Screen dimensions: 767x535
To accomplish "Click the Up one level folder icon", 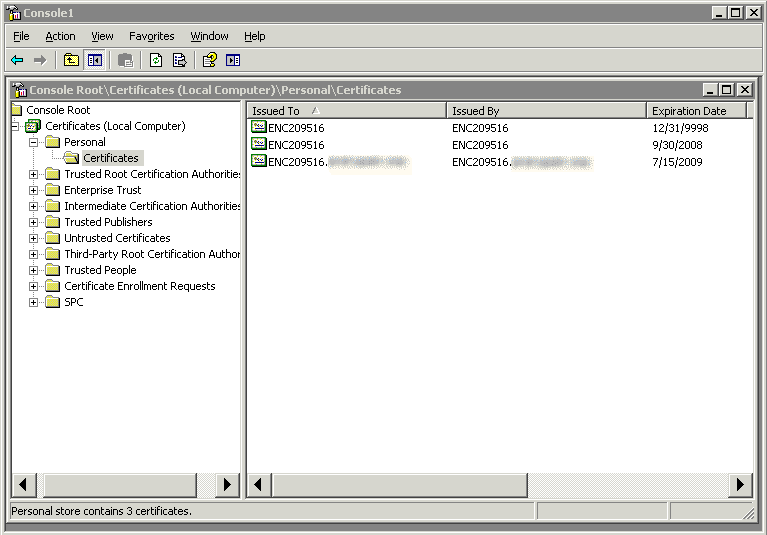I will 71,60.
